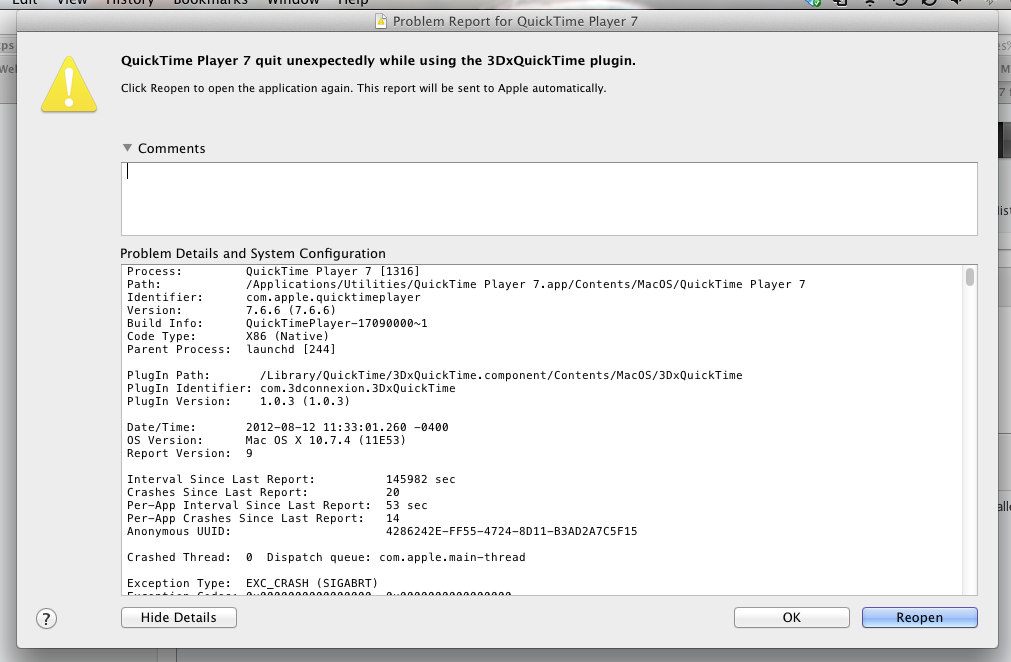Click the Reopen button
The image size is (1011, 662).
point(919,618)
